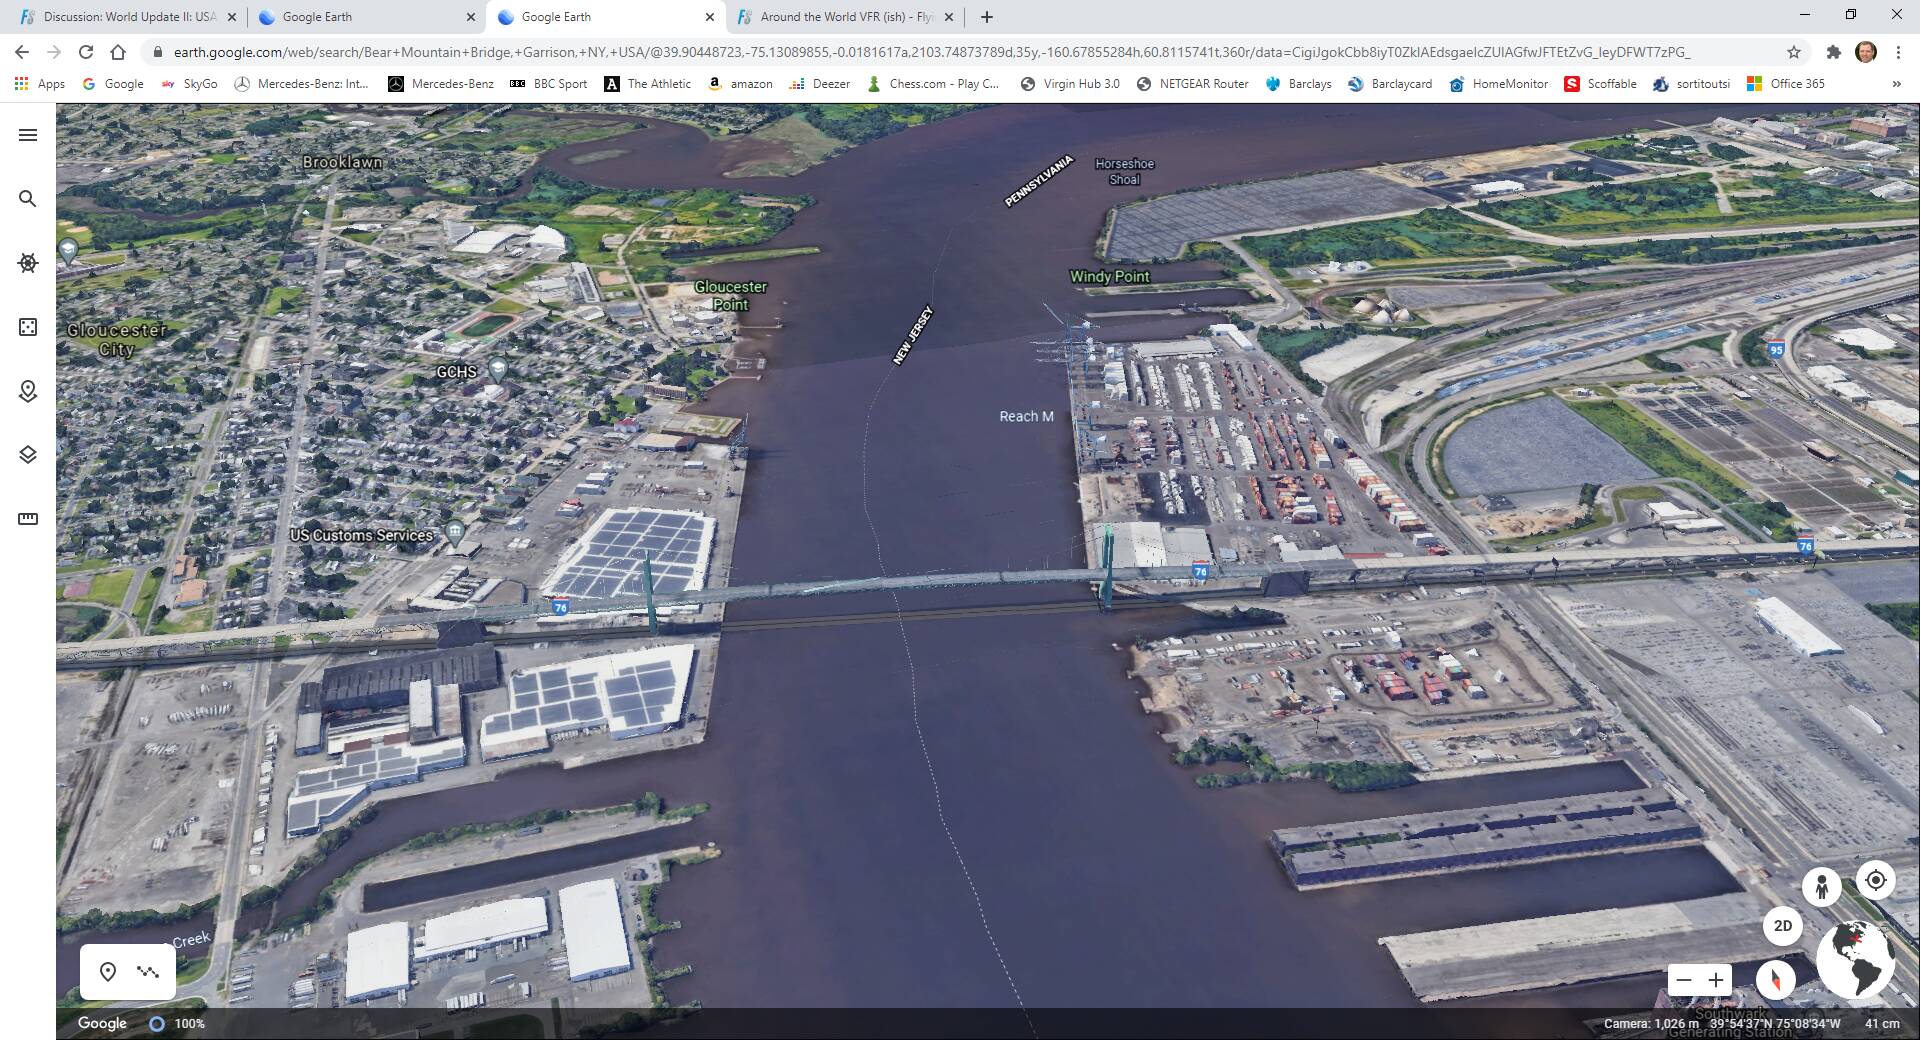The width and height of the screenshot is (1920, 1040).
Task: Show more bookmarks chevron
Action: click(1896, 84)
